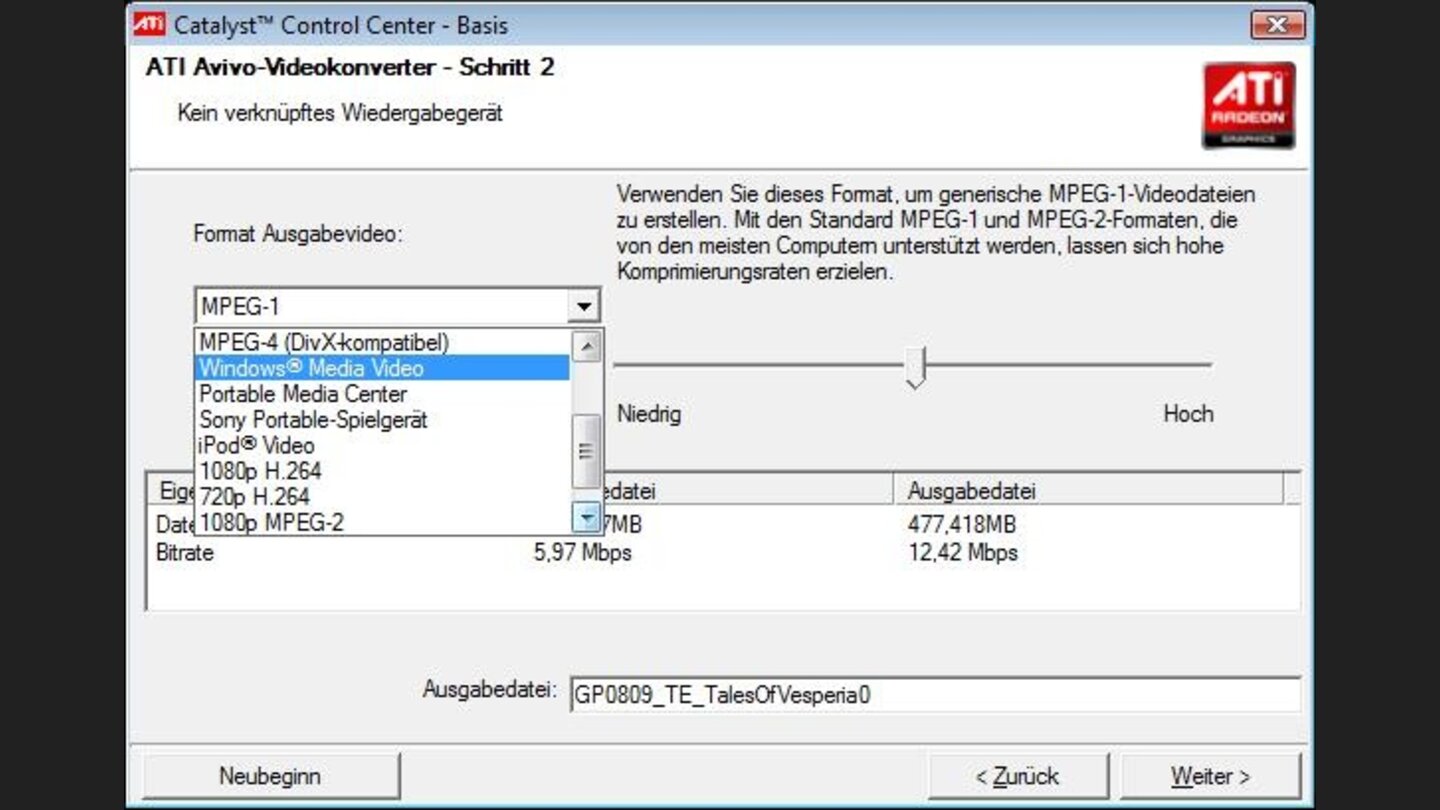
Task: Click the quality slider handle
Action: click(x=915, y=367)
